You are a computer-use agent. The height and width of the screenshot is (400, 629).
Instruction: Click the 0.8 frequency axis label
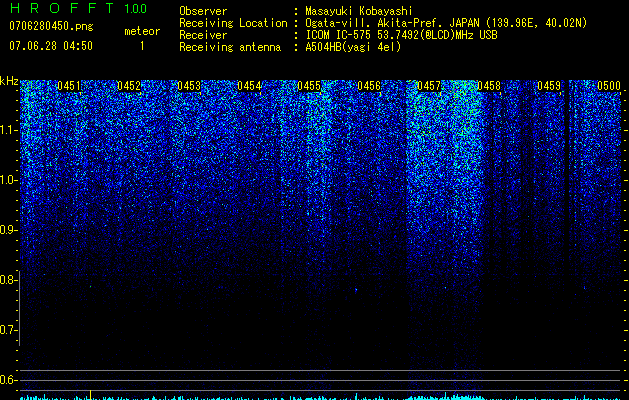click(8, 280)
